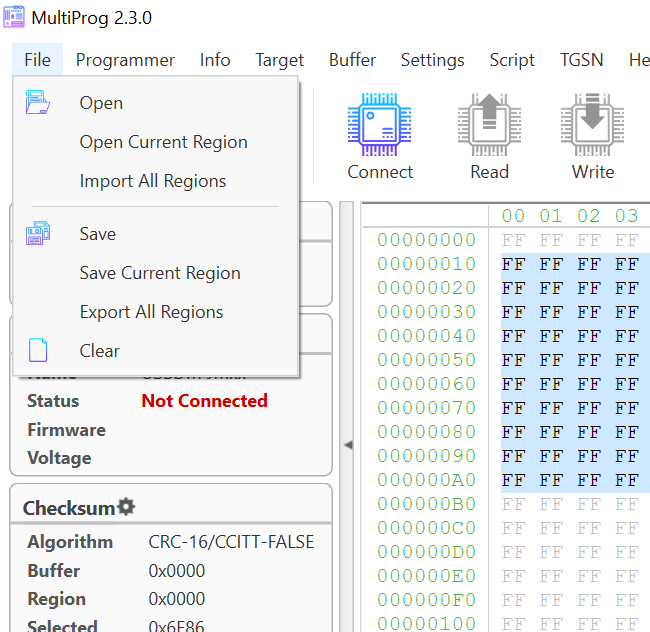
Task: Click the Algorithm label
Action: click(x=70, y=542)
